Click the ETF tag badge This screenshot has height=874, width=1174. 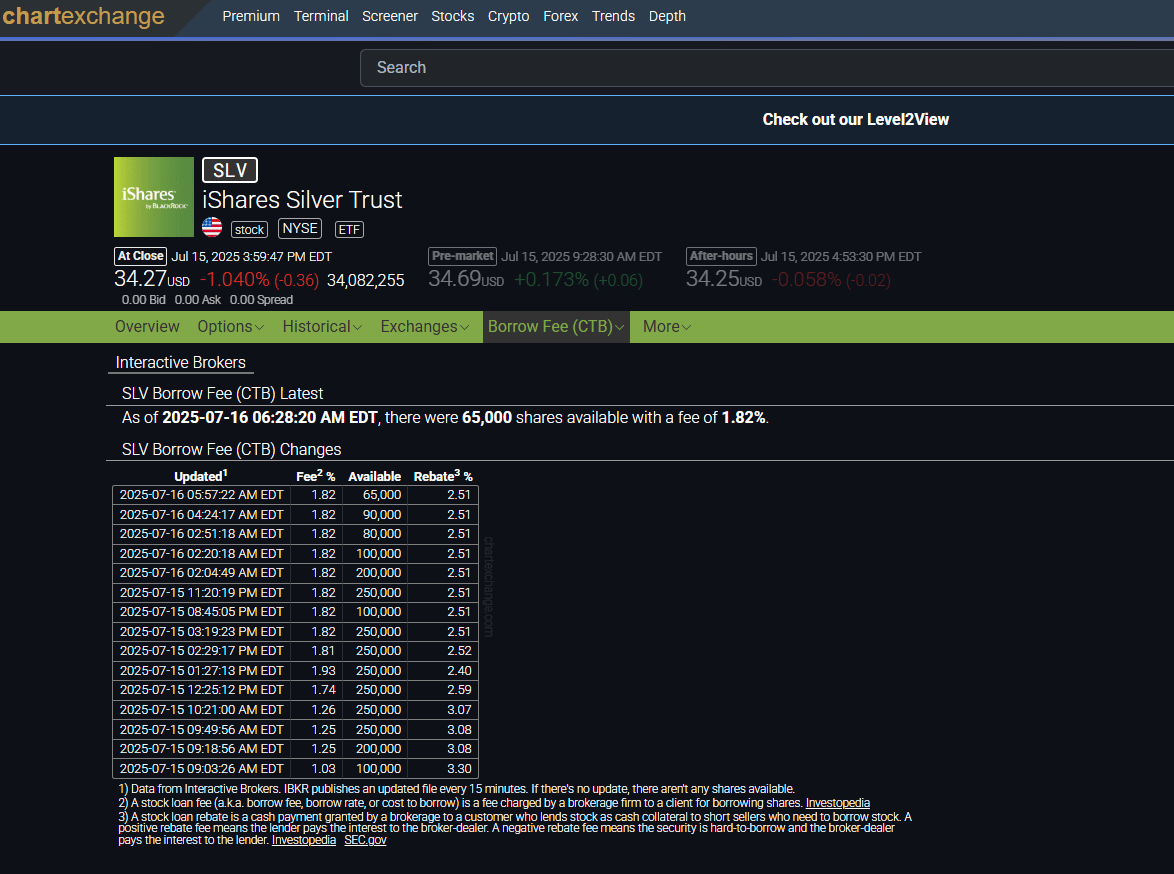[349, 229]
